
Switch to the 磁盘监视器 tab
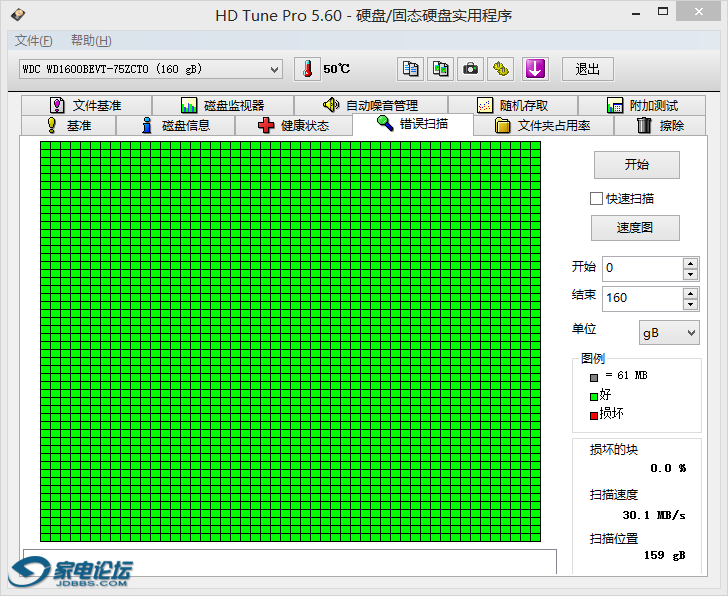pyautogui.click(x=223, y=105)
